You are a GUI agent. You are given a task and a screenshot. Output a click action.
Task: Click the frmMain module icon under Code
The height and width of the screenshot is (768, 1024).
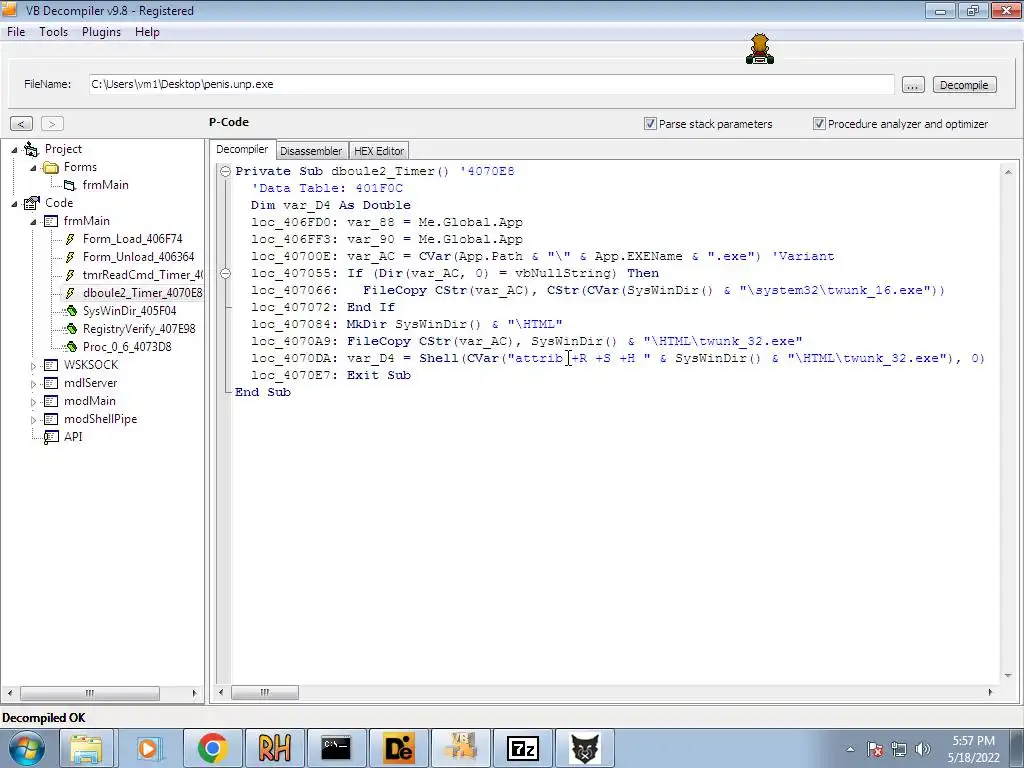(51, 221)
